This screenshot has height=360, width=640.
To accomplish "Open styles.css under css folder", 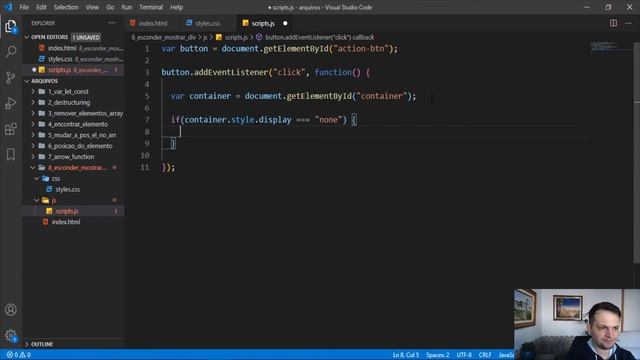I will pos(67,189).
